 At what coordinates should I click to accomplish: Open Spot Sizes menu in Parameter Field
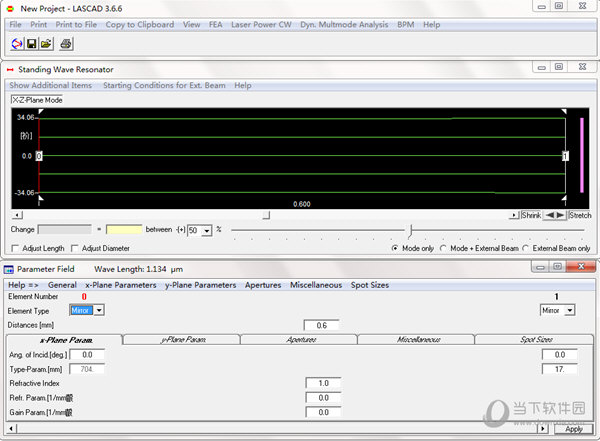(x=370, y=285)
